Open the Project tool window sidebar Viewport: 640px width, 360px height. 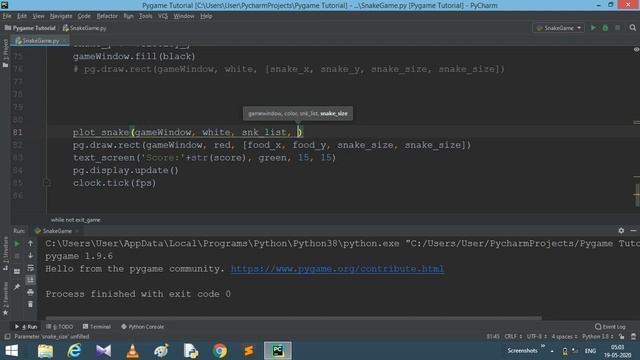(x=5, y=54)
